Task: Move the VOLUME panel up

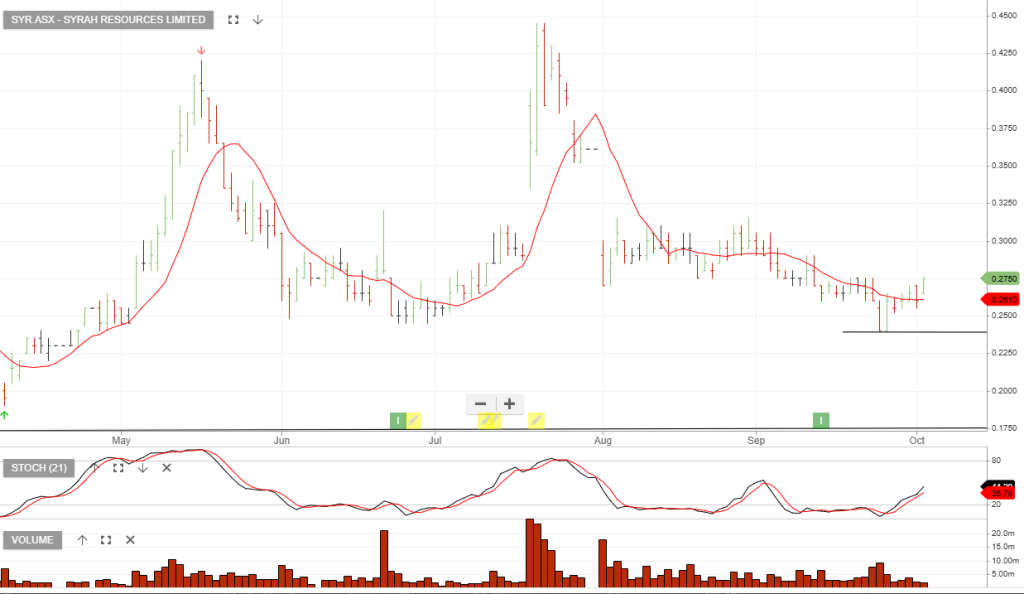Action: point(82,540)
